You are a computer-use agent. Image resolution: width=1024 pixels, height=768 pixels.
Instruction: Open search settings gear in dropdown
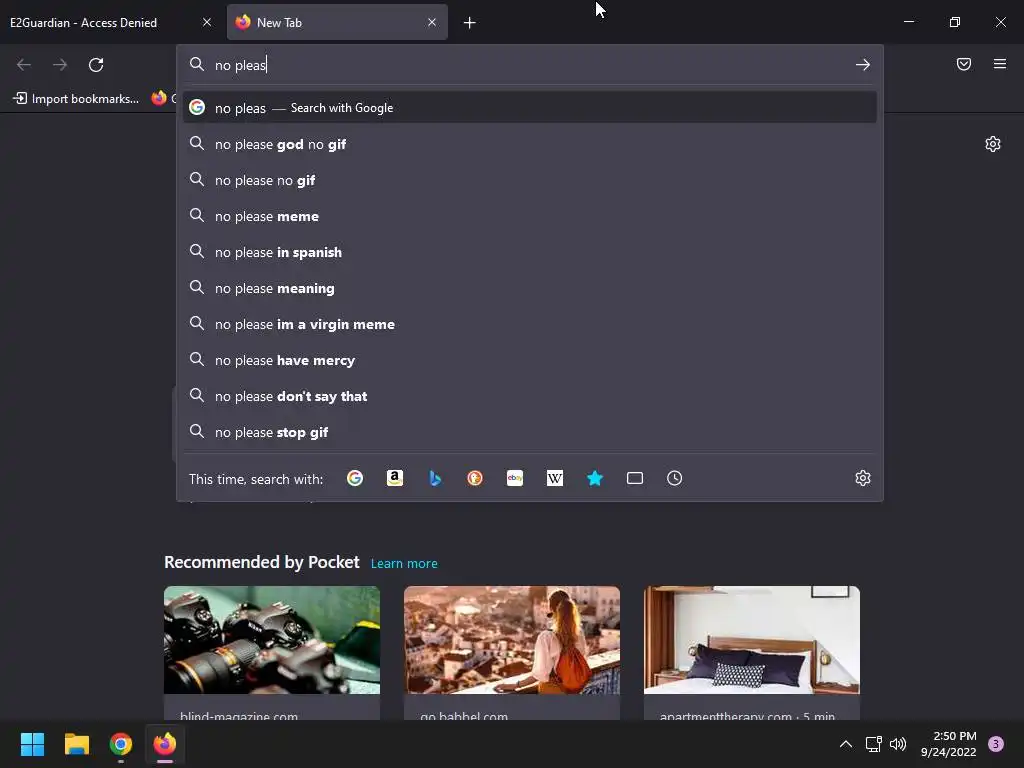pyautogui.click(x=863, y=478)
